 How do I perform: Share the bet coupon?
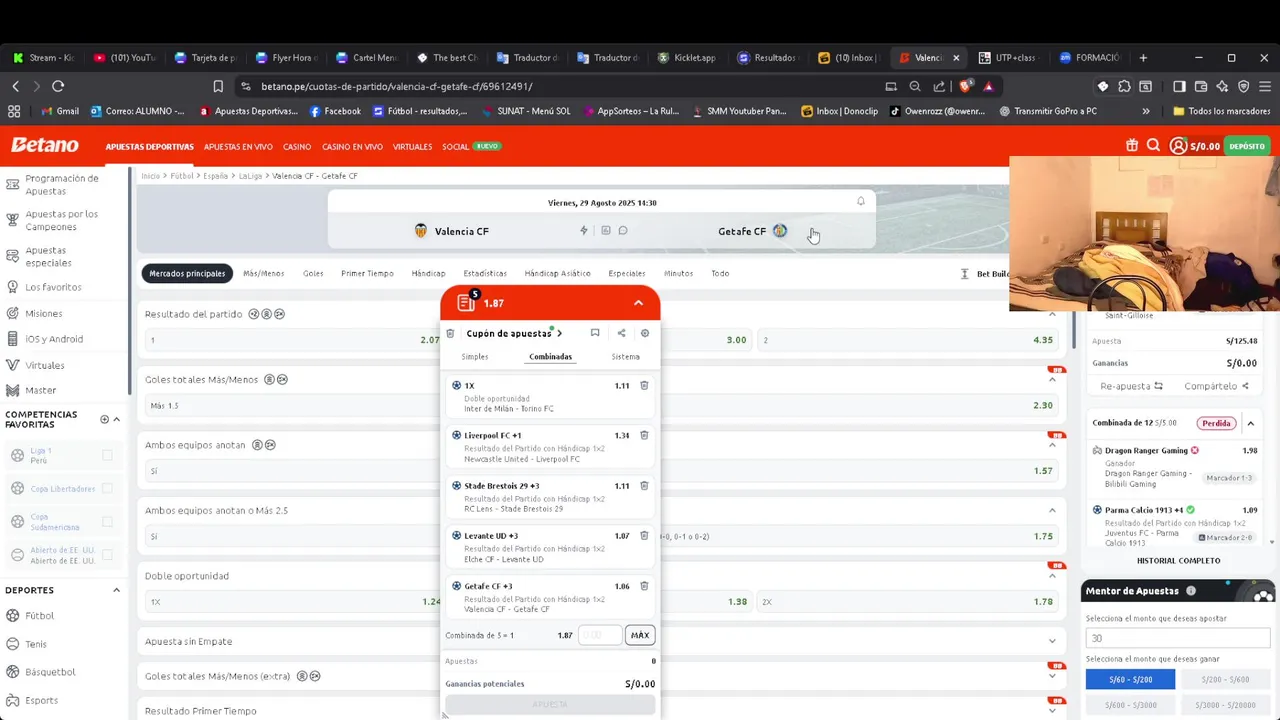[x=621, y=333]
